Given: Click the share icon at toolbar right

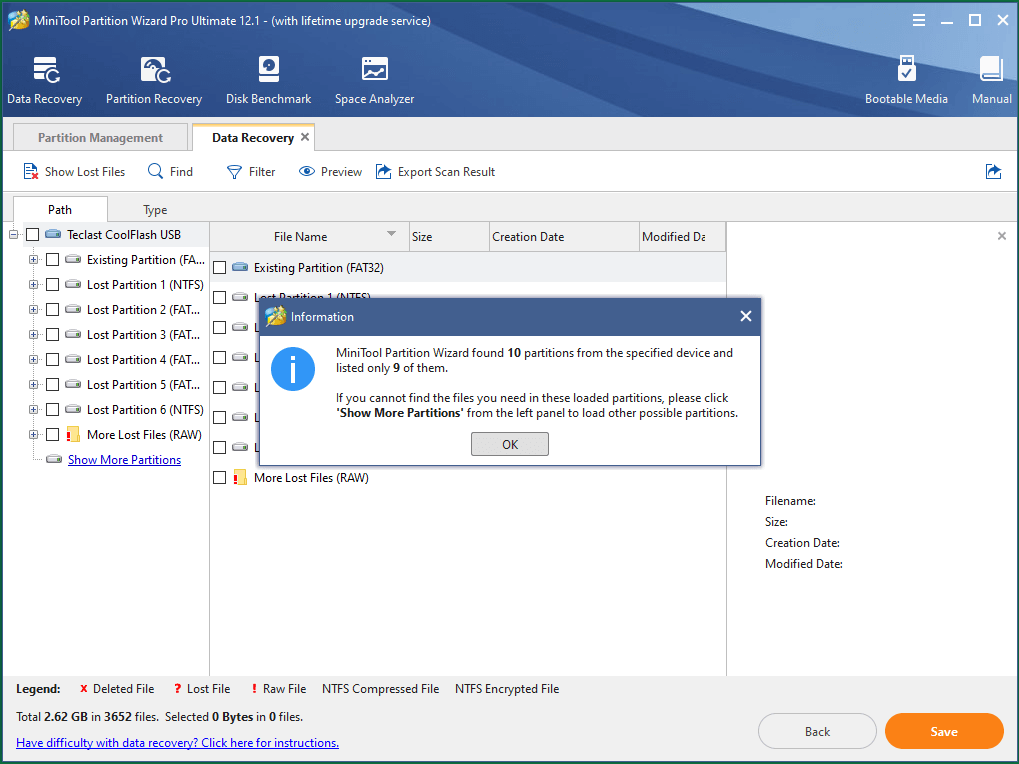Looking at the screenshot, I should 993,172.
